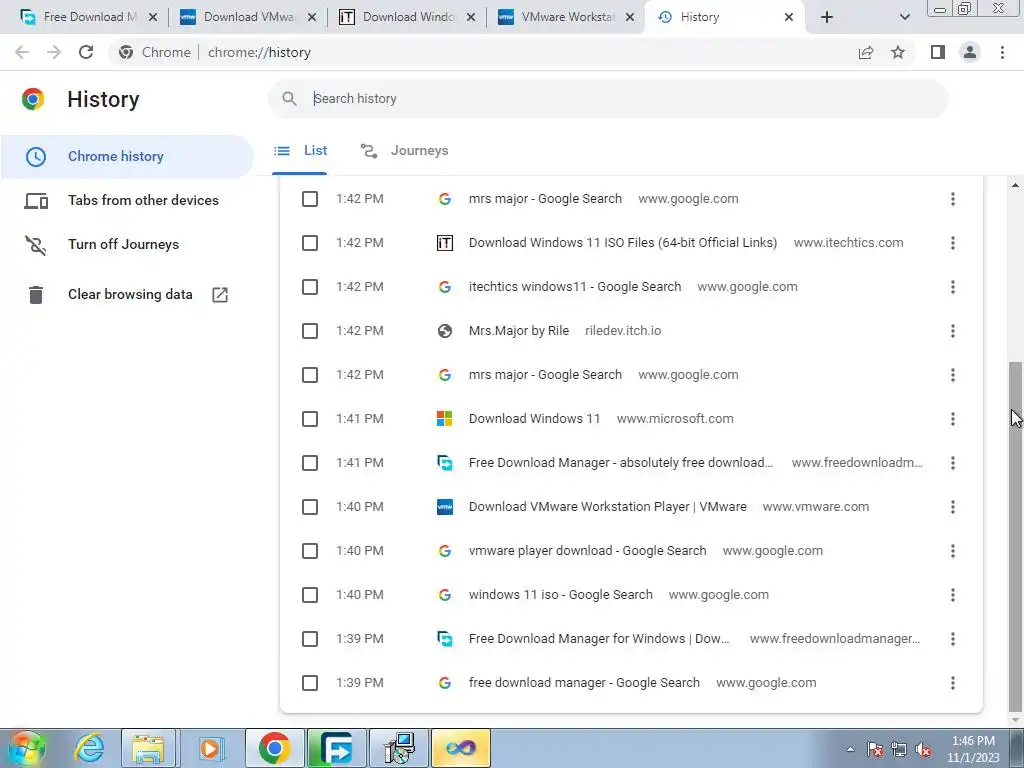Open Download VMware Workstation Player link

click(x=607, y=507)
